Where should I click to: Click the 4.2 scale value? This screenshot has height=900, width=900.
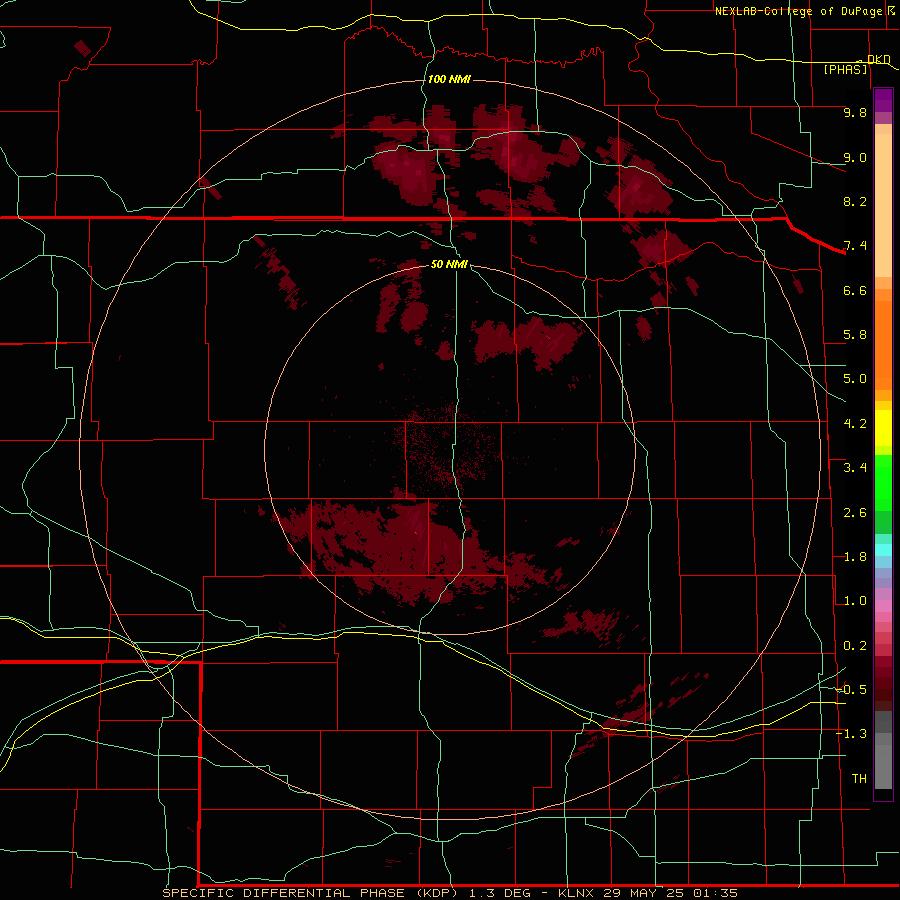855,424
